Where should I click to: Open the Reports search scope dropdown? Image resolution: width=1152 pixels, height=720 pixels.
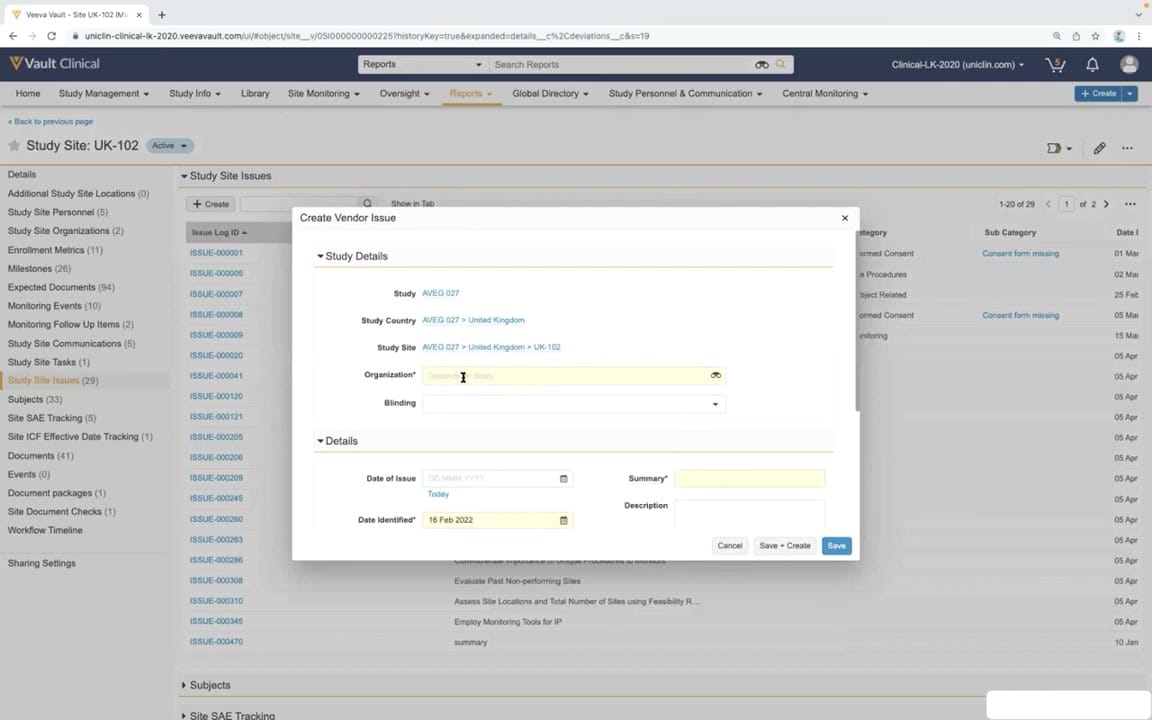pyautogui.click(x=422, y=65)
